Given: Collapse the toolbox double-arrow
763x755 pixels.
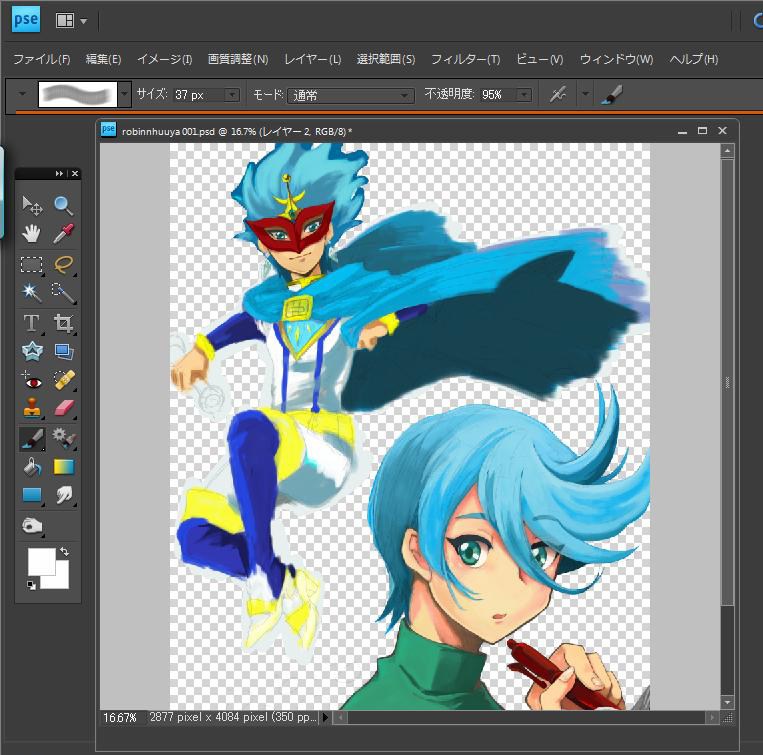Looking at the screenshot, I should point(59,174).
